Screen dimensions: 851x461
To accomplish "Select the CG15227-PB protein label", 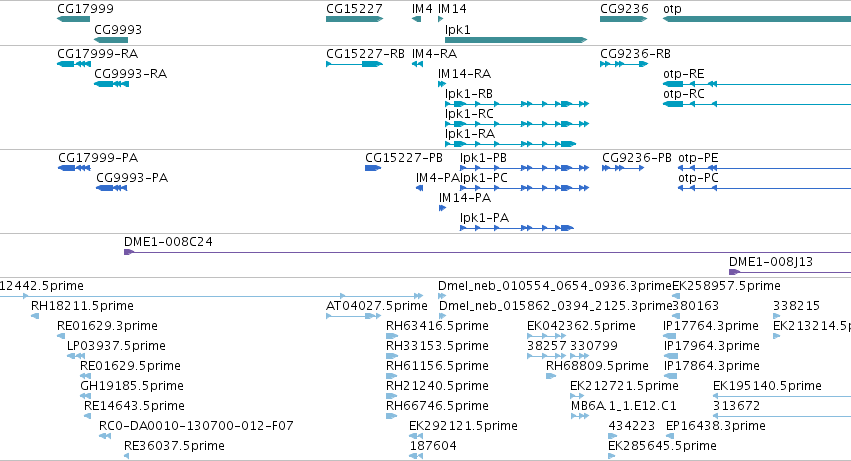I will tap(404, 158).
